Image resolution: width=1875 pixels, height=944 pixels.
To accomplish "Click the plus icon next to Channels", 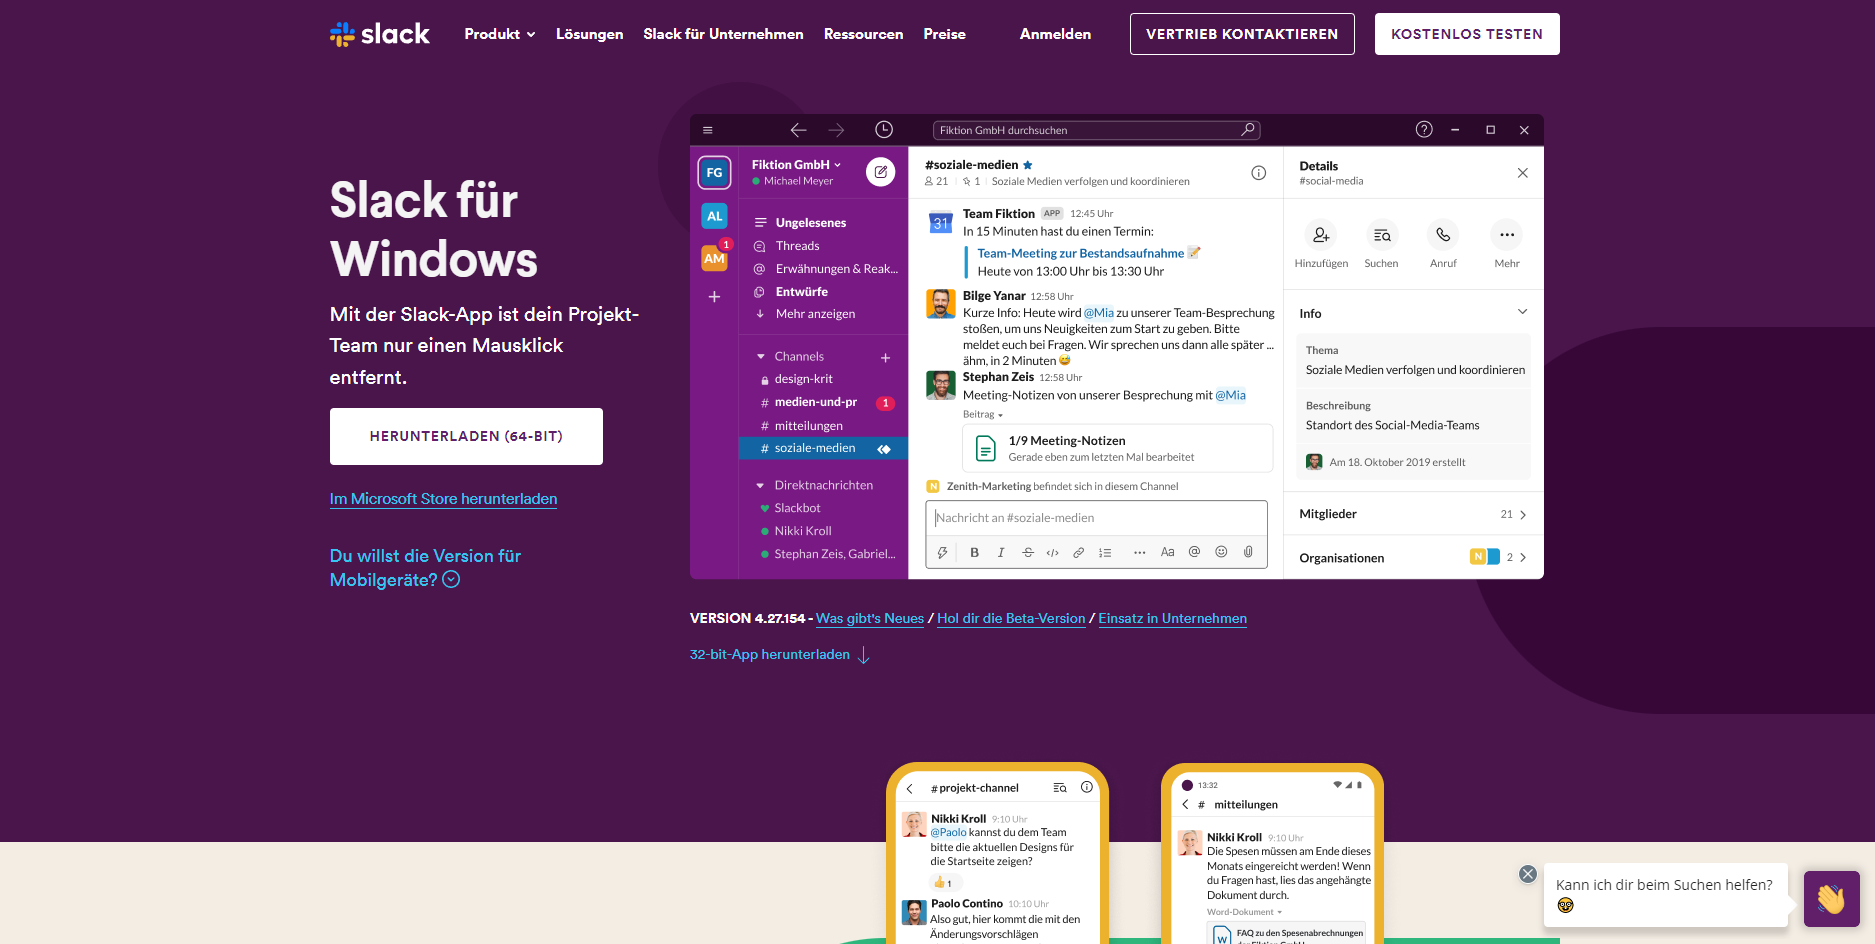I will [x=885, y=358].
